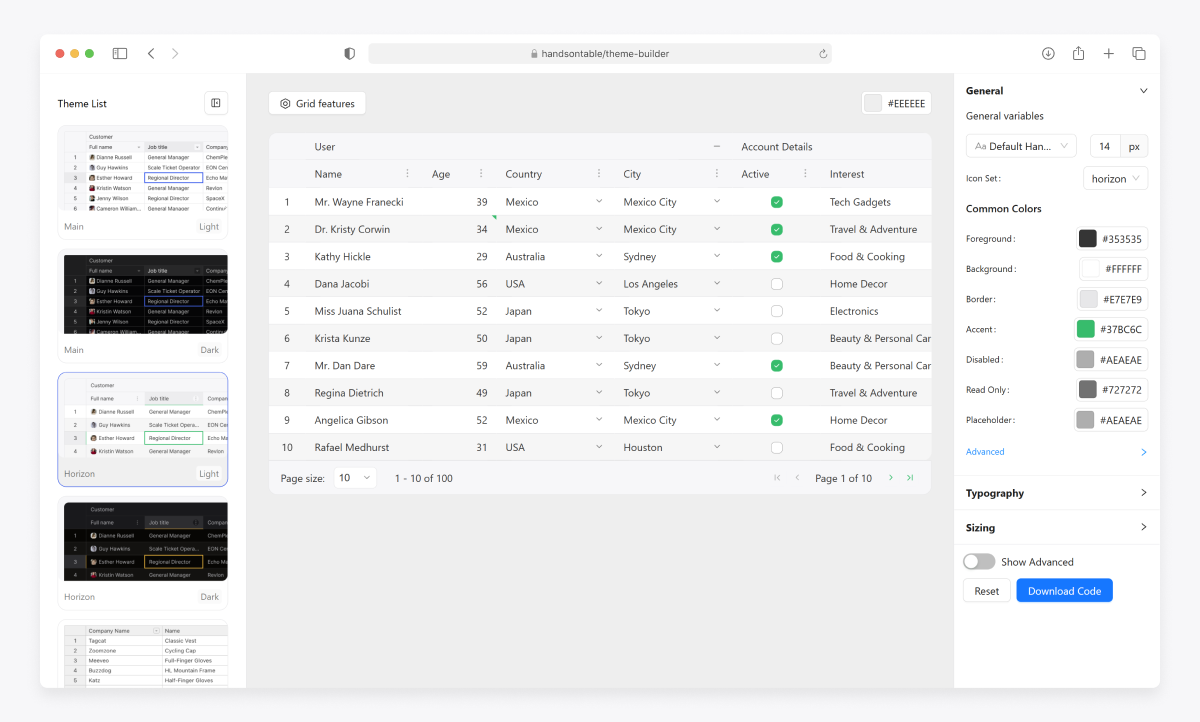Image resolution: width=1200 pixels, height=722 pixels.
Task: Open the Active column menu dots
Action: click(806, 174)
